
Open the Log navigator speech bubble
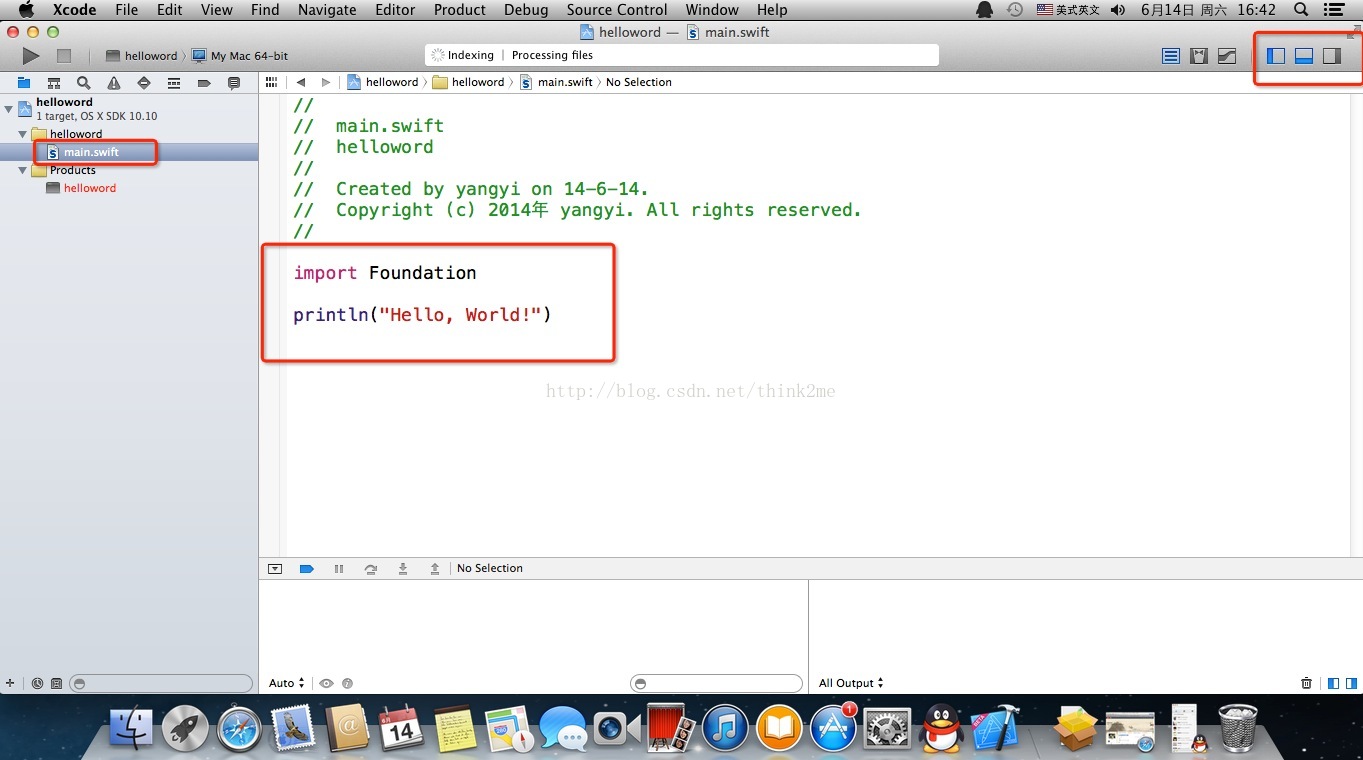(234, 83)
